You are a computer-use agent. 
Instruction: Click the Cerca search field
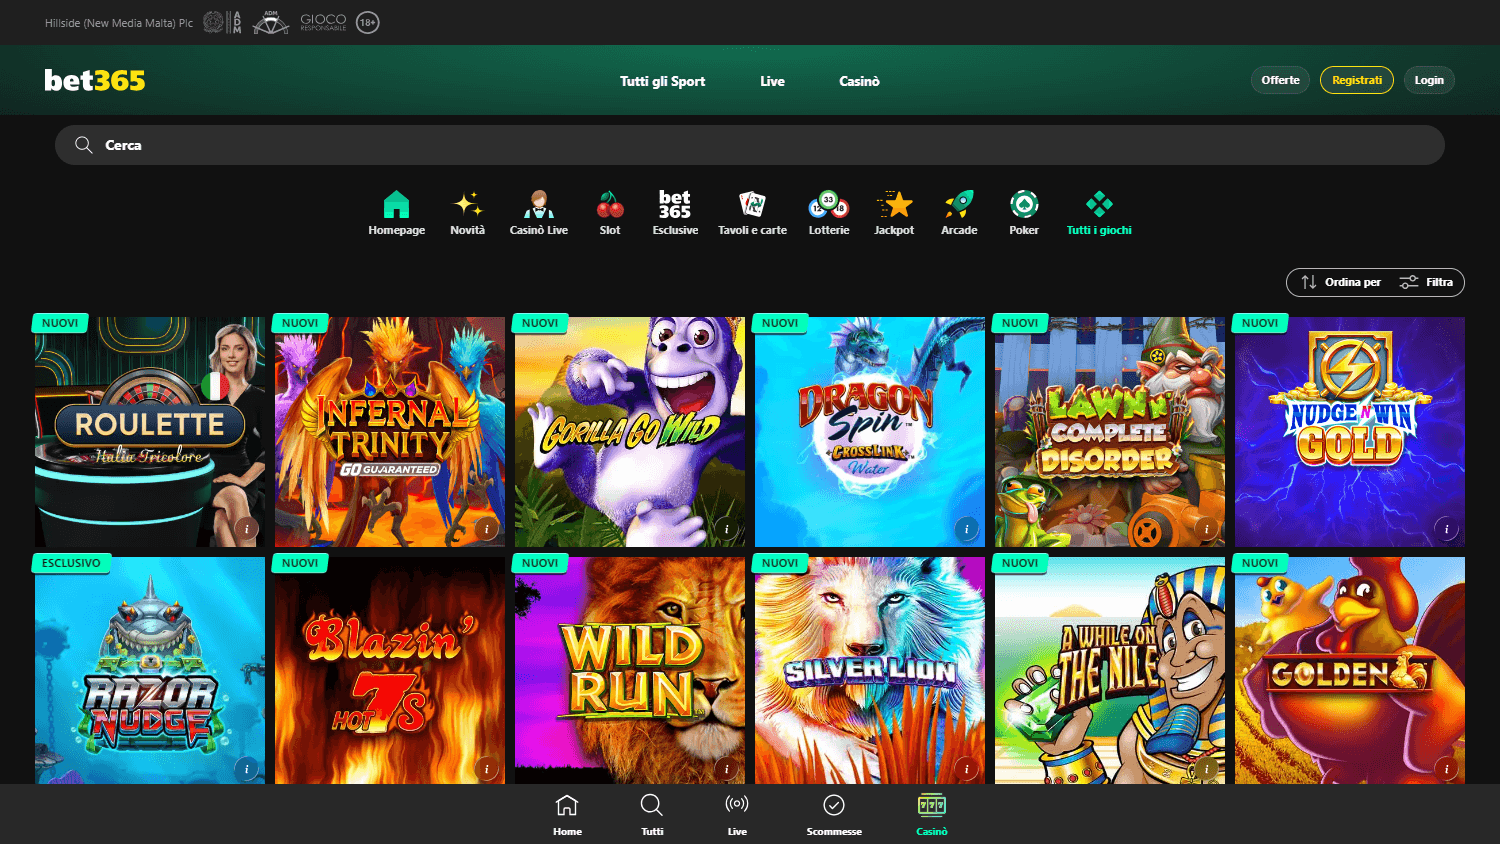coord(750,145)
